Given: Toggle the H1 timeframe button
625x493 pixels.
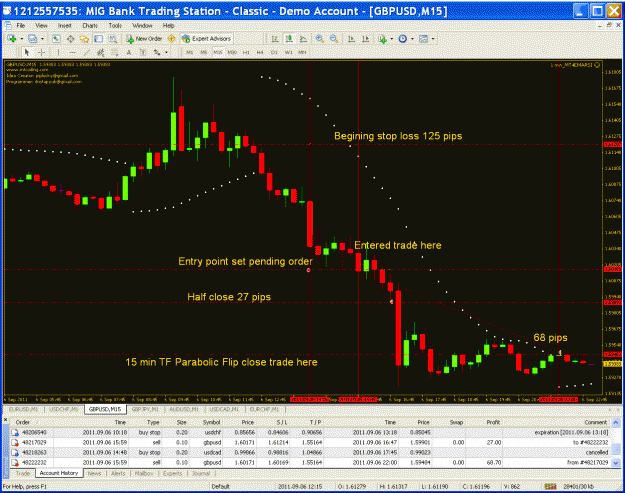Looking at the screenshot, I should [246, 52].
